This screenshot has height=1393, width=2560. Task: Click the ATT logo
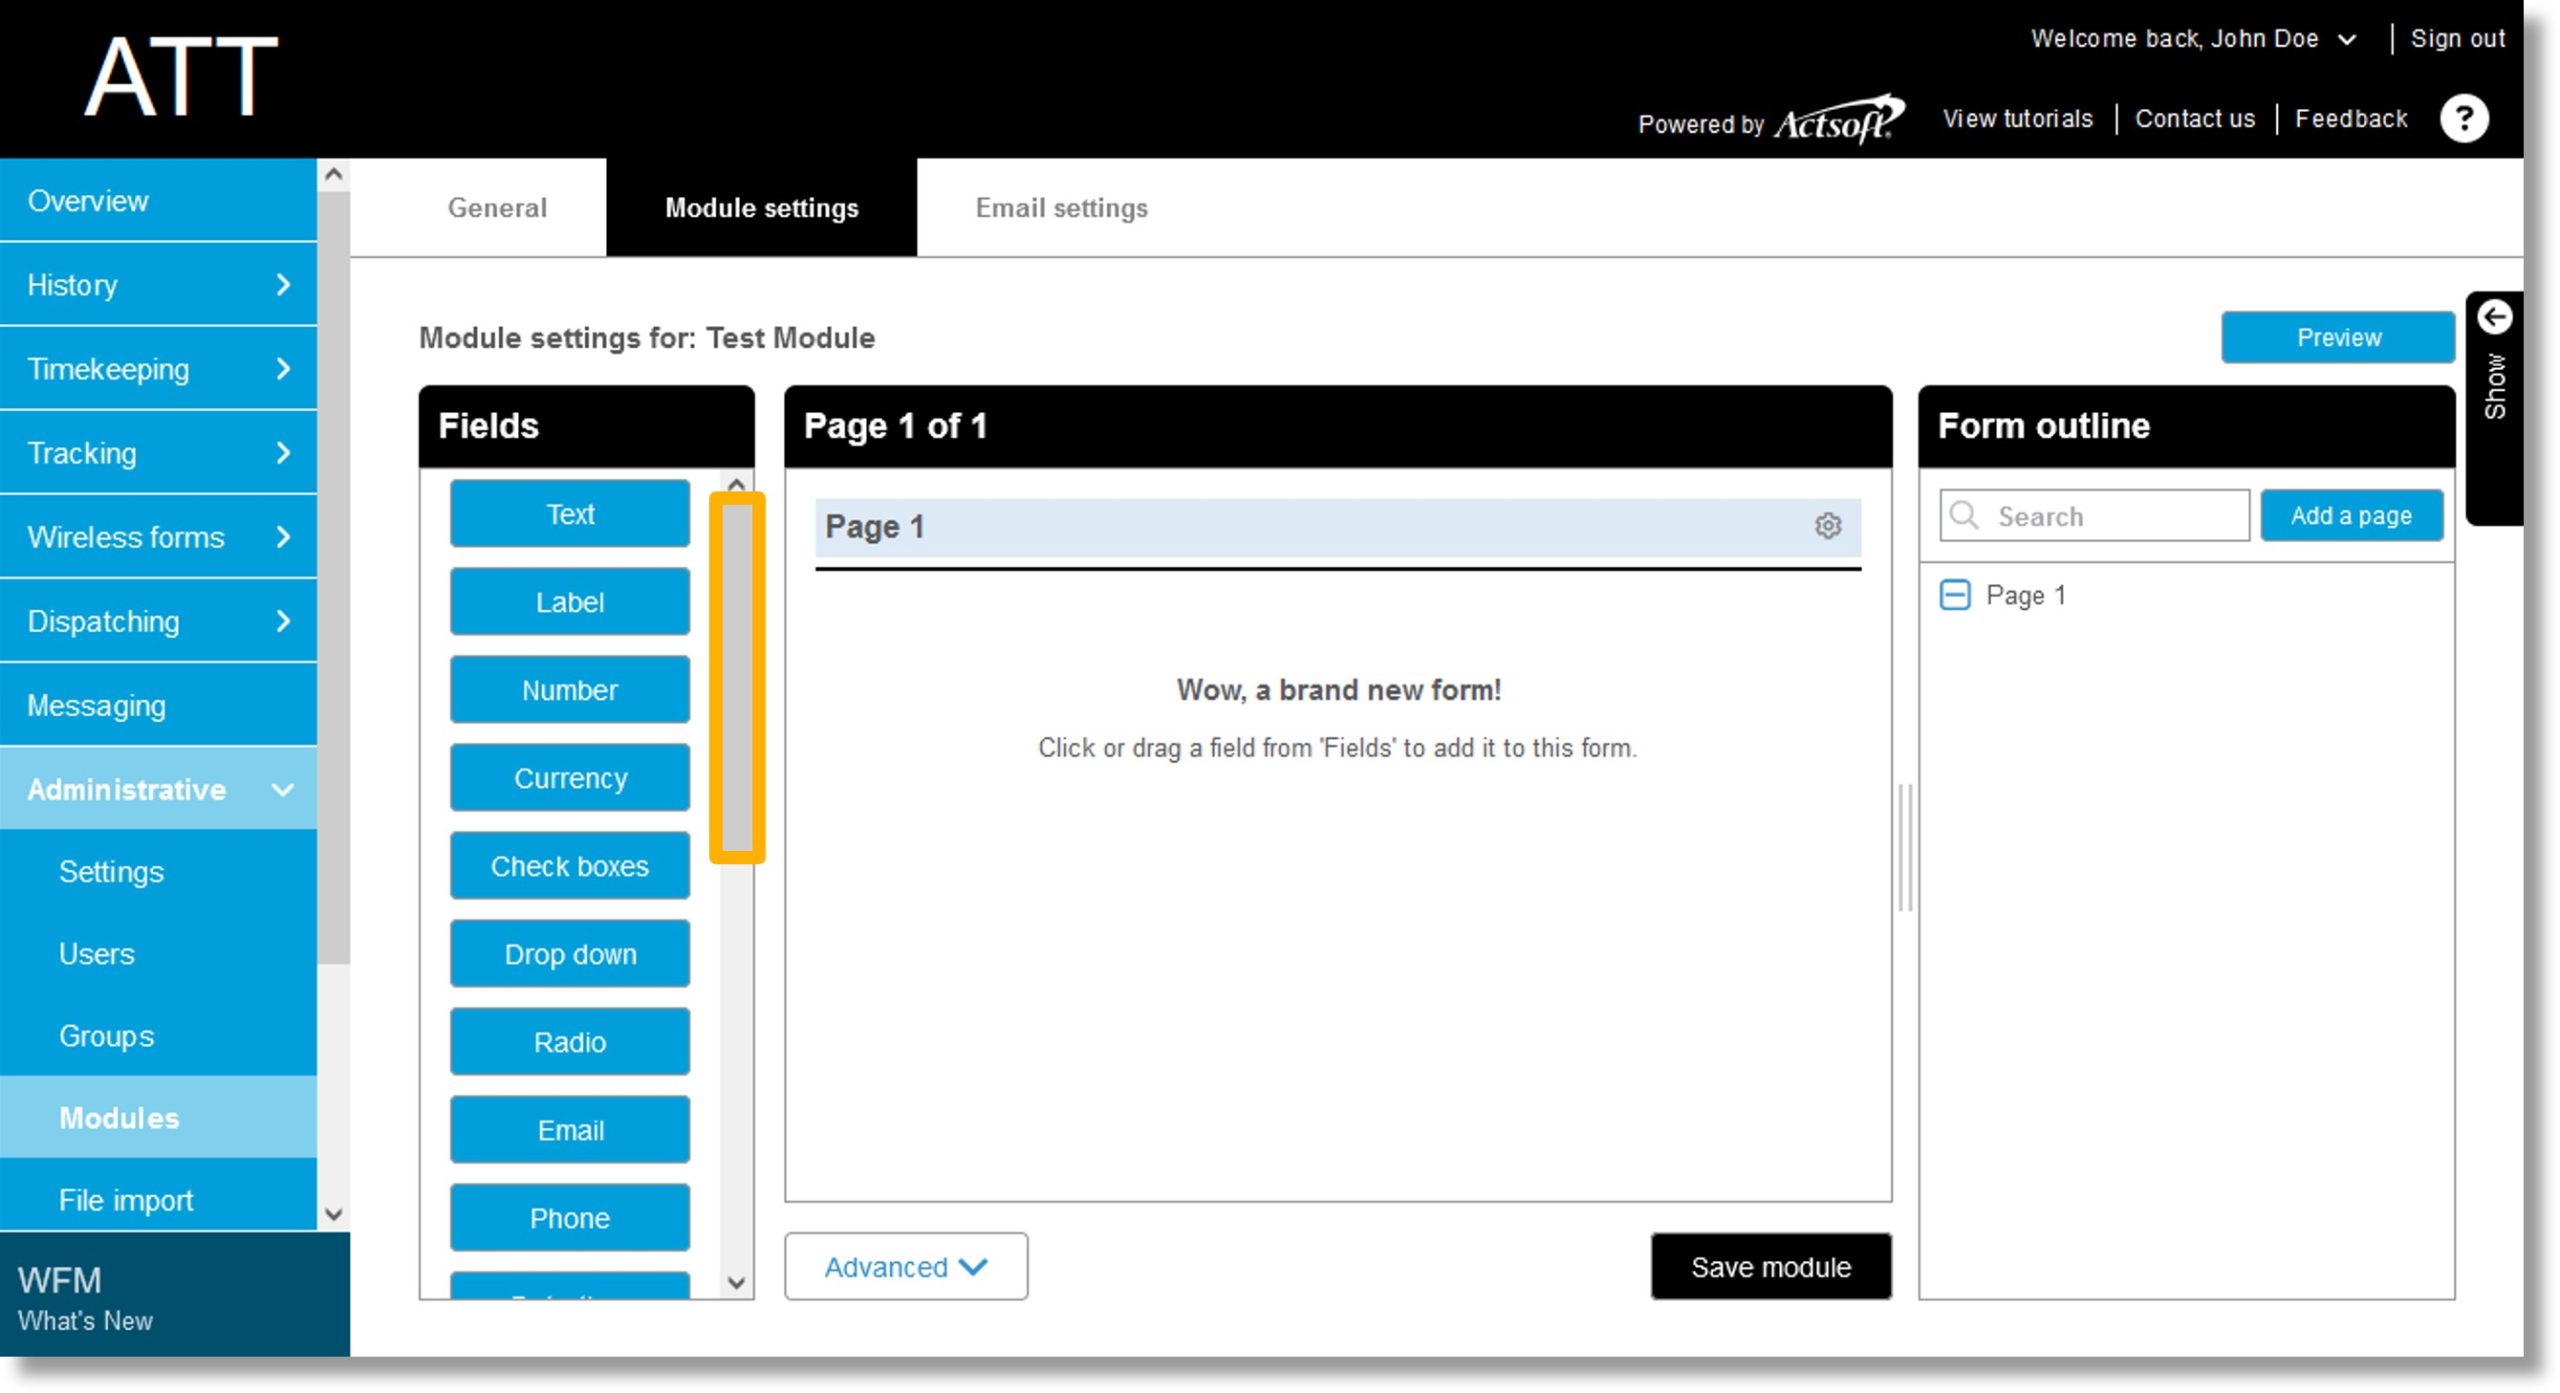pyautogui.click(x=181, y=78)
